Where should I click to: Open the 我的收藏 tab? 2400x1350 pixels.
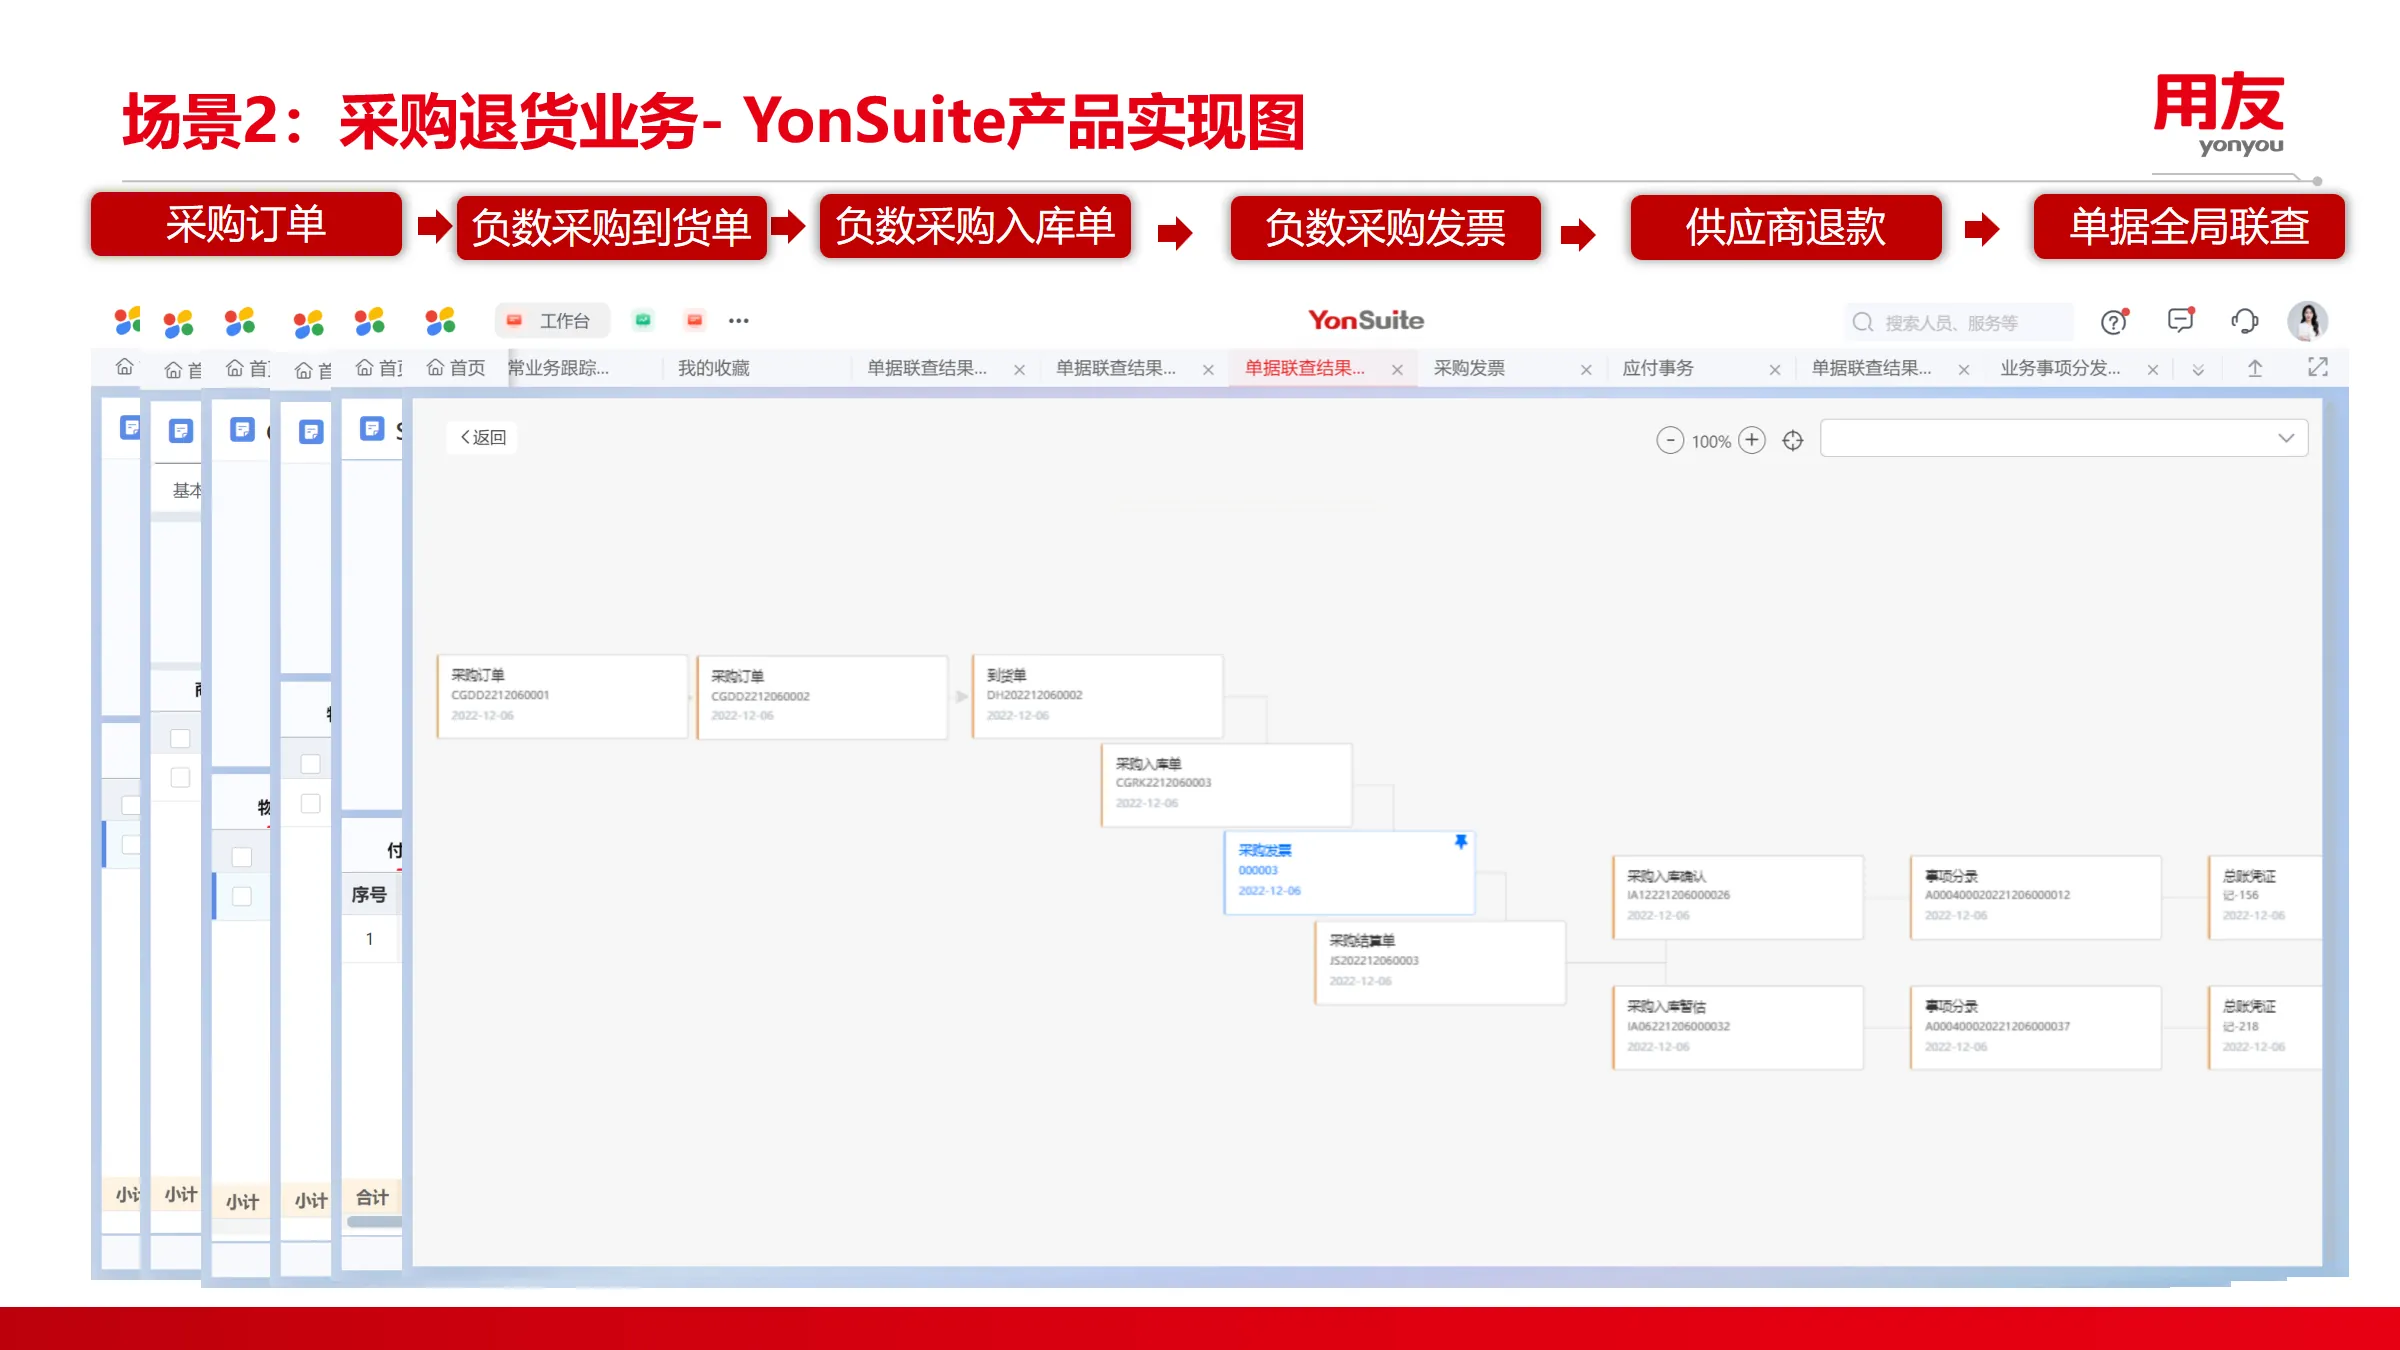[x=714, y=368]
